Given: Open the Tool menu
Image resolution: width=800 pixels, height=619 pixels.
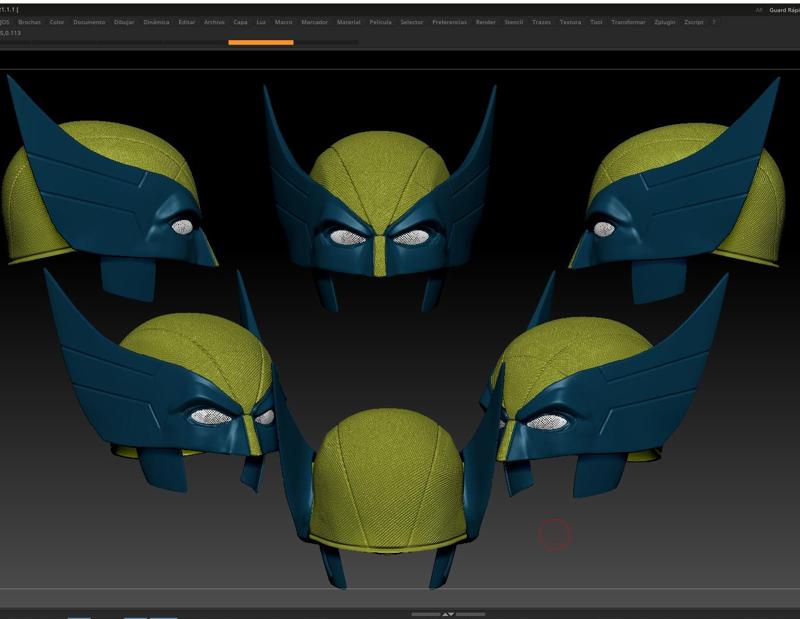Looking at the screenshot, I should pyautogui.click(x=596, y=22).
